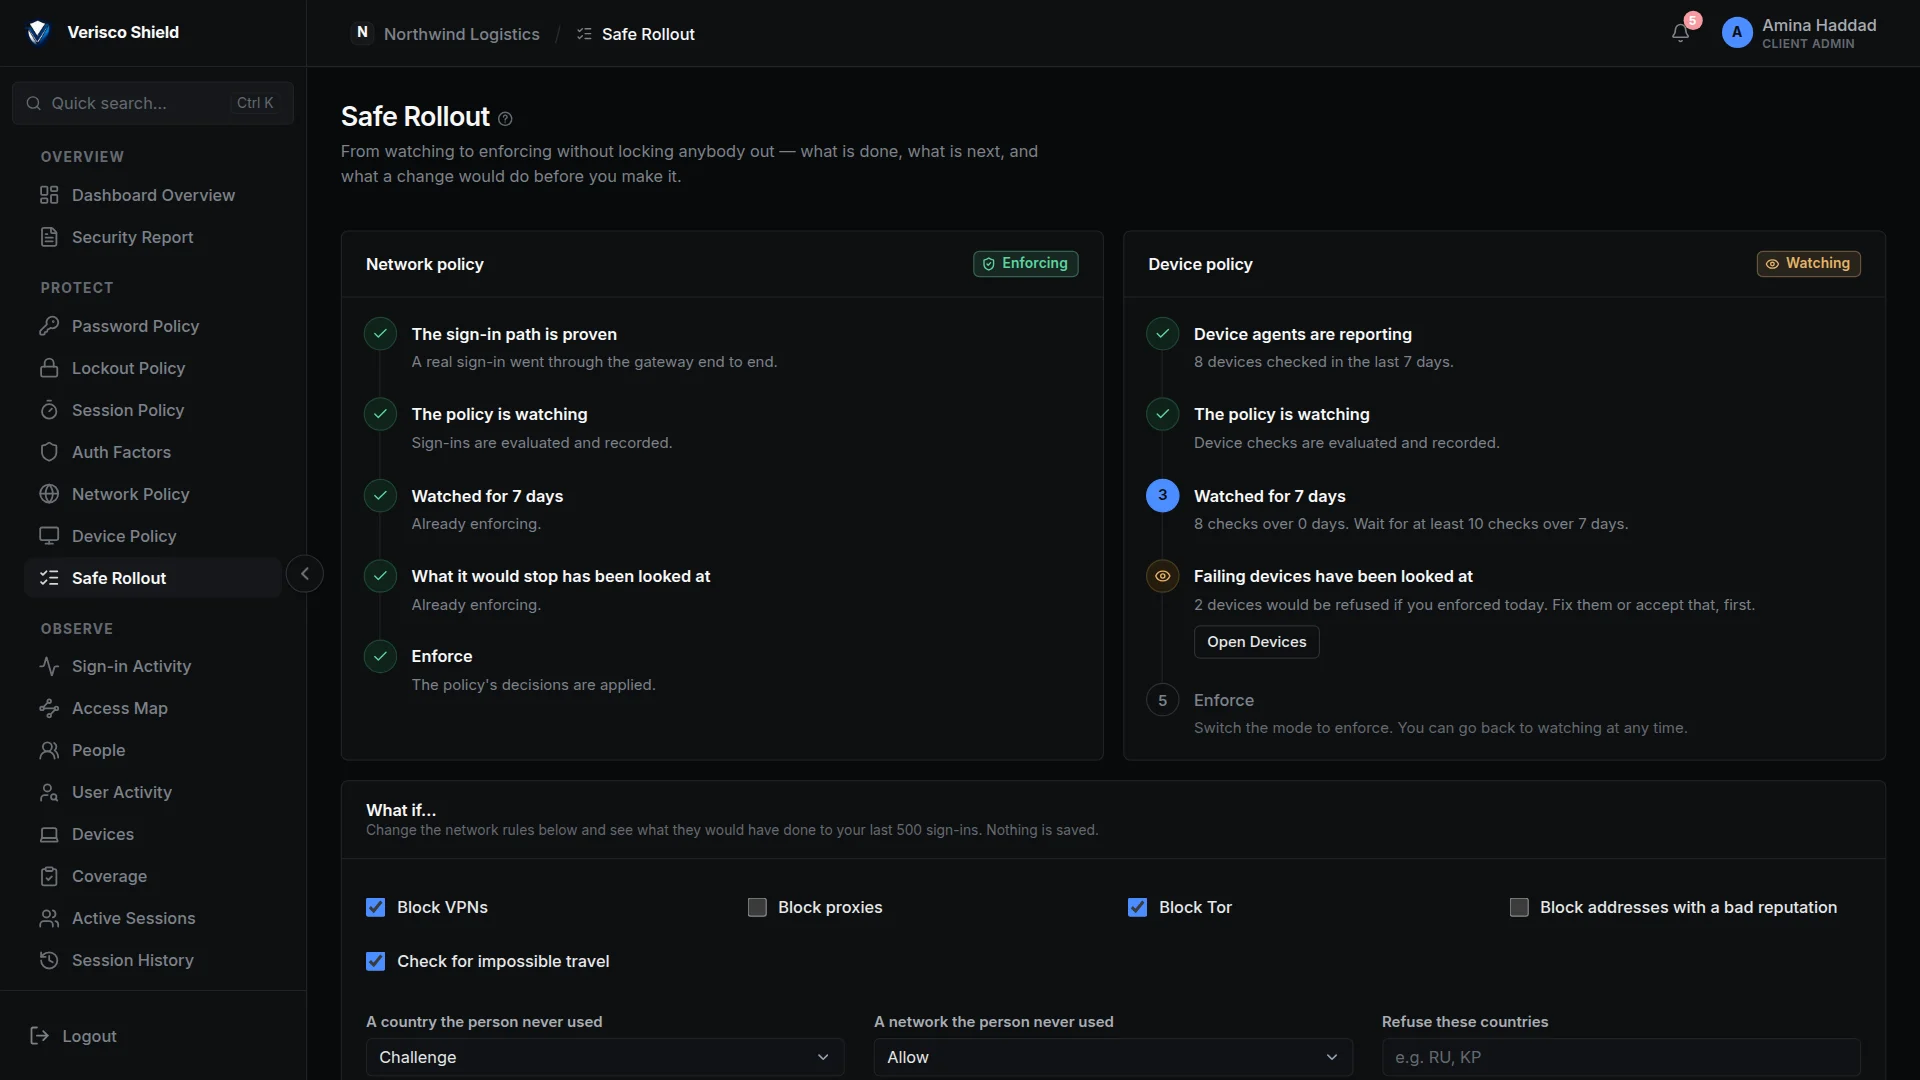Image resolution: width=1920 pixels, height=1080 pixels.
Task: Click the Logout arrow icon
Action: pyautogui.click(x=40, y=1036)
